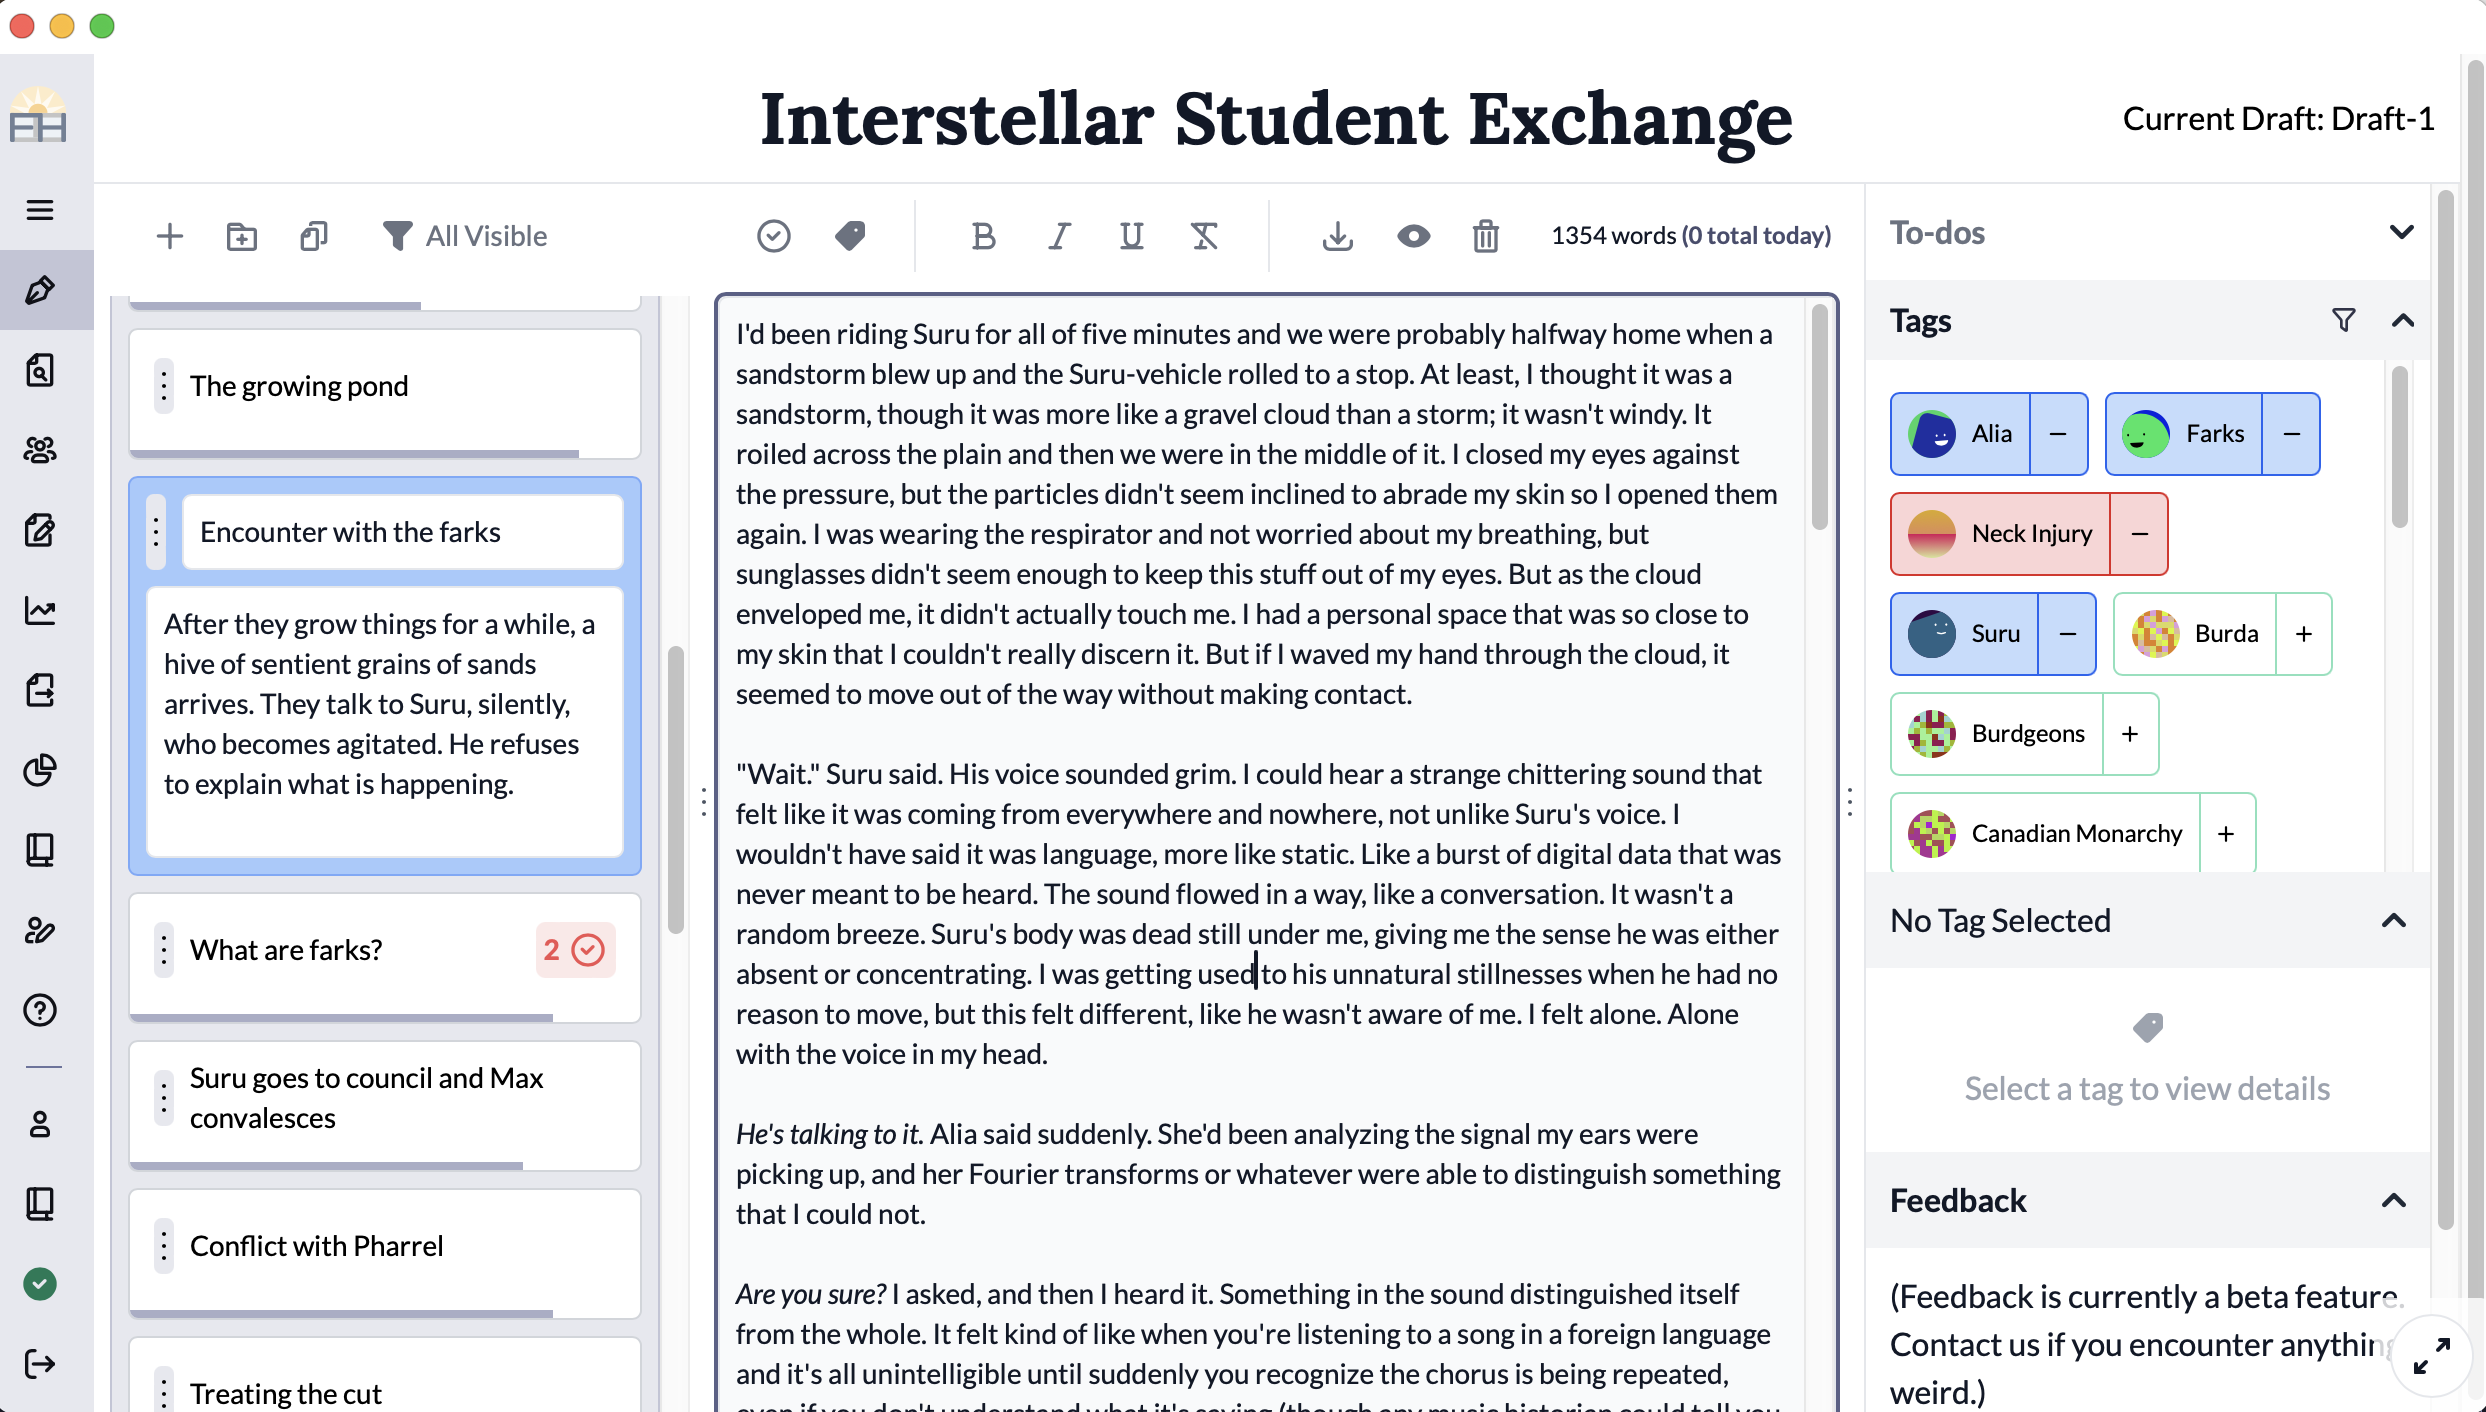
Task: Open the All Visible filter dropdown
Action: coord(466,236)
